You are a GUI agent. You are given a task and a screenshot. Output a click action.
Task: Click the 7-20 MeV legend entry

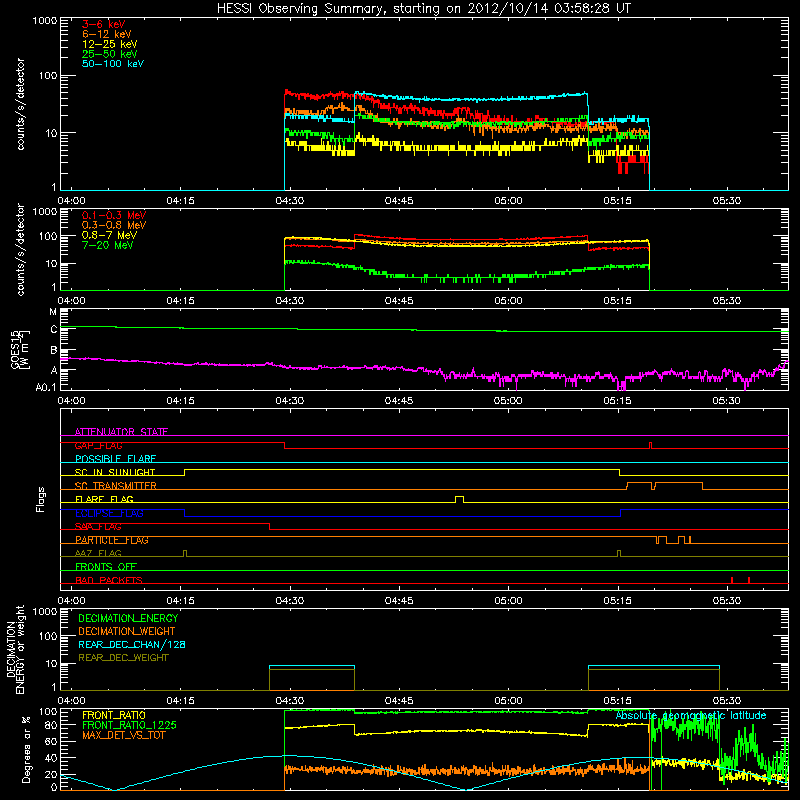tap(107, 245)
